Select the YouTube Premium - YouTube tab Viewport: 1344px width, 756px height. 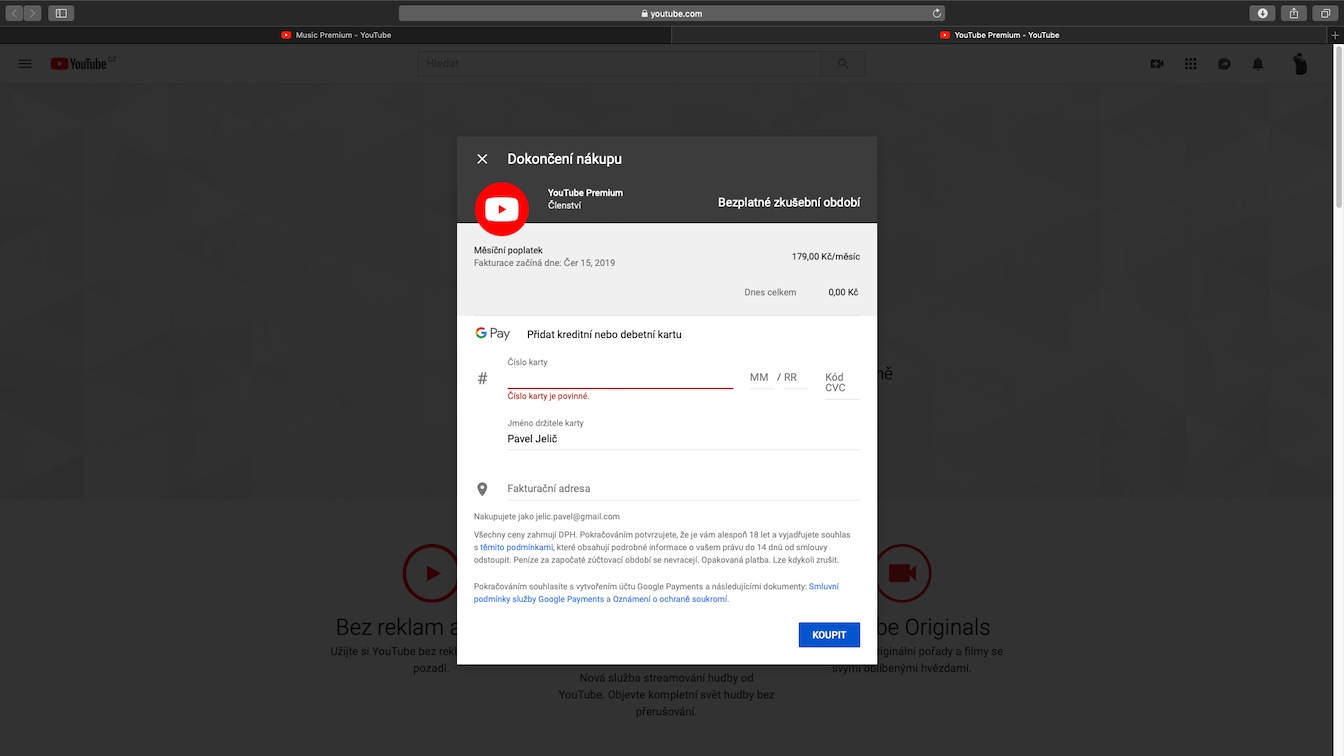tap(999, 35)
